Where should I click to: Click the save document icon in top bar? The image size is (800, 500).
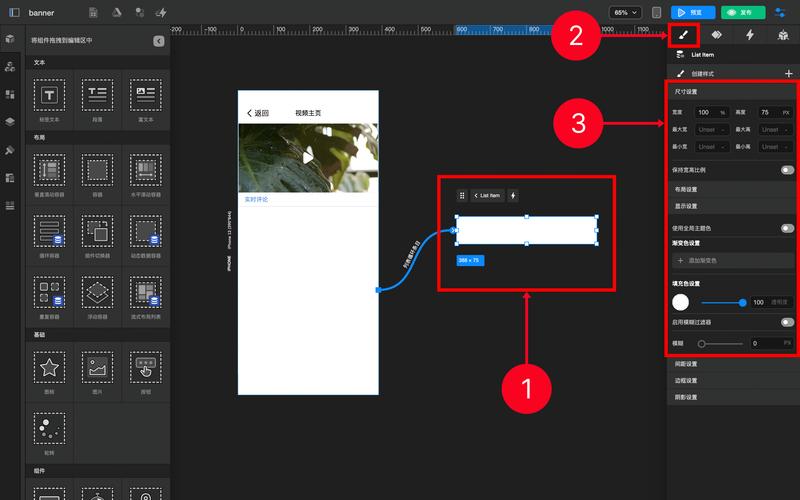(x=93, y=12)
